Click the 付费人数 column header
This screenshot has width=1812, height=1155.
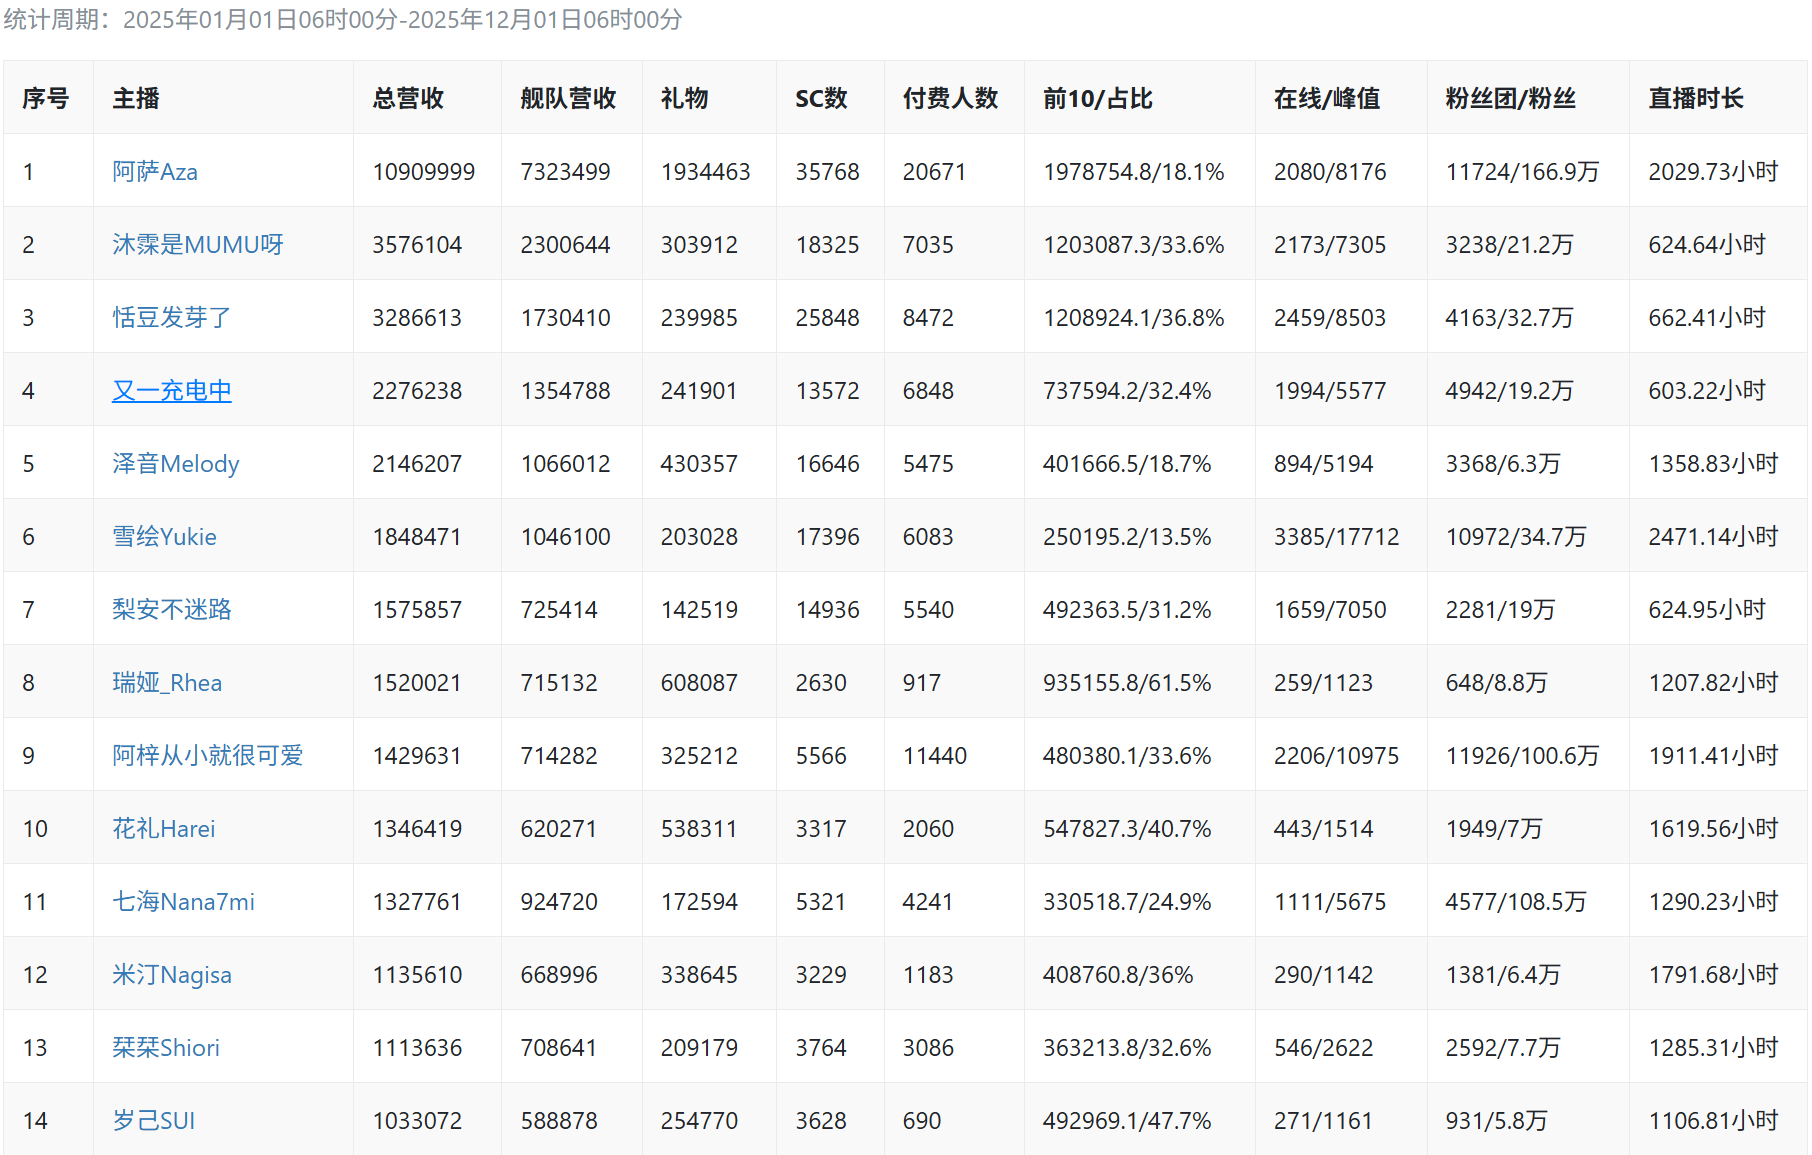tap(949, 98)
